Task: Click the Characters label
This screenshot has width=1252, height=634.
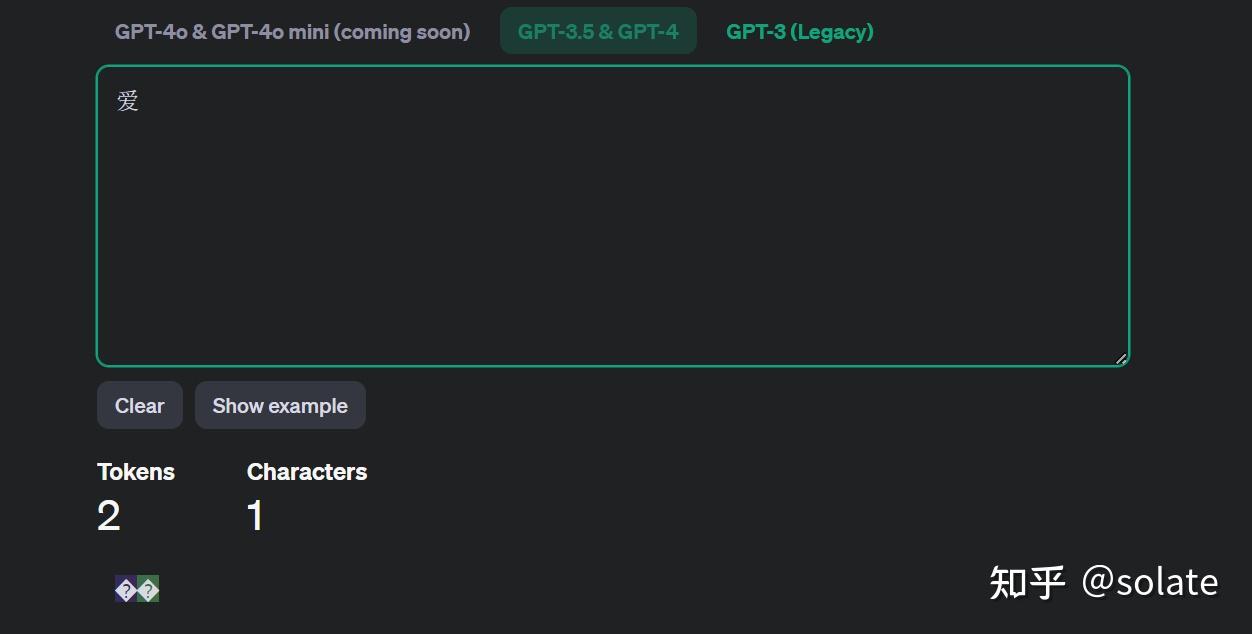Action: tap(307, 471)
